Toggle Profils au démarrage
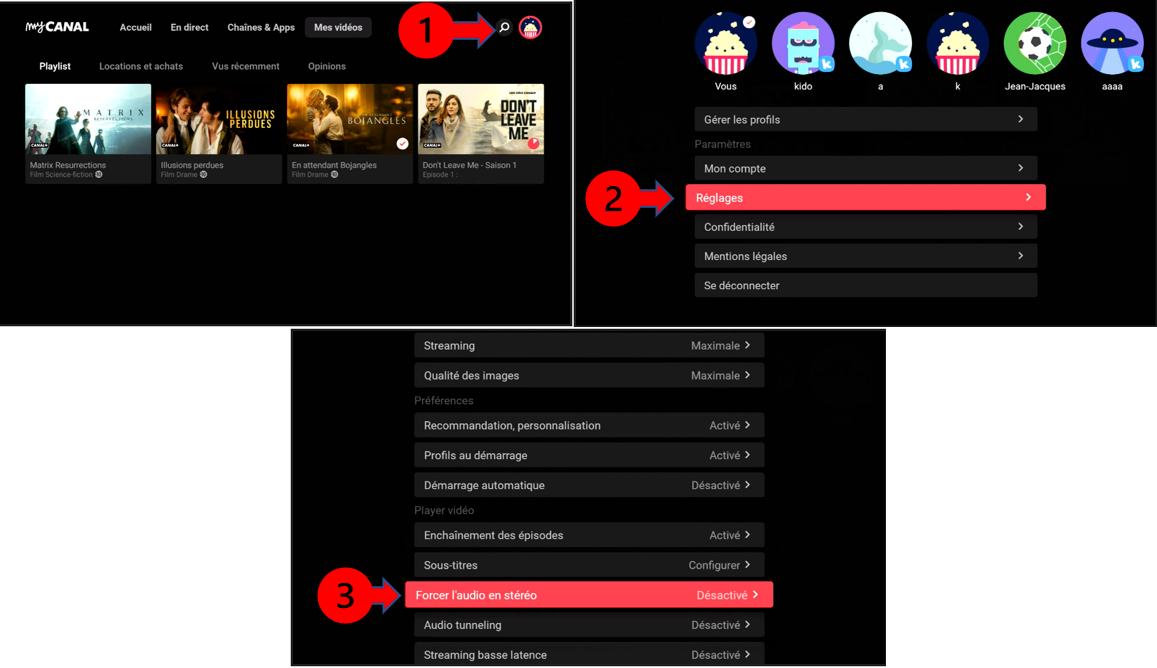 coord(589,455)
